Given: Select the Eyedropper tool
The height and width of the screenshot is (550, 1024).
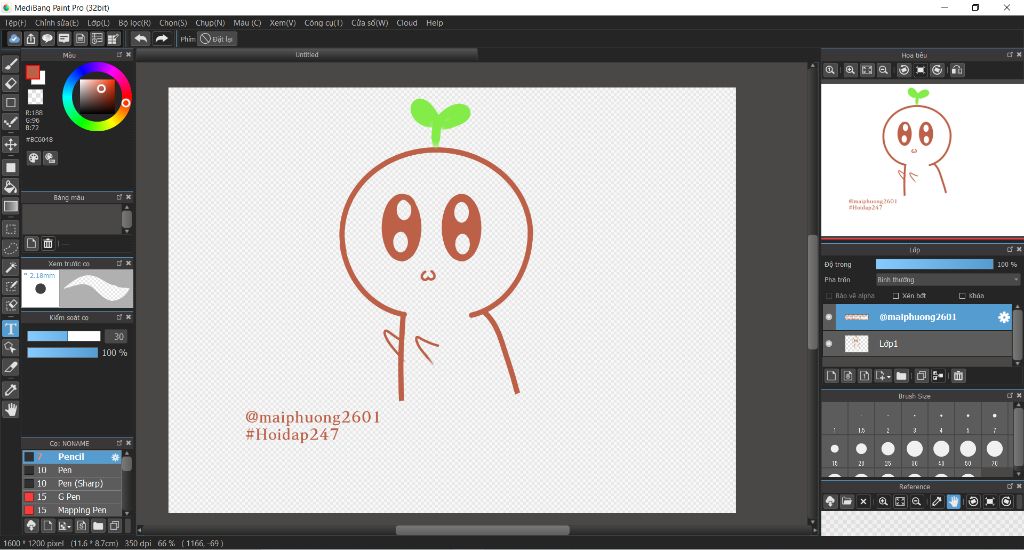Looking at the screenshot, I should tap(10, 390).
